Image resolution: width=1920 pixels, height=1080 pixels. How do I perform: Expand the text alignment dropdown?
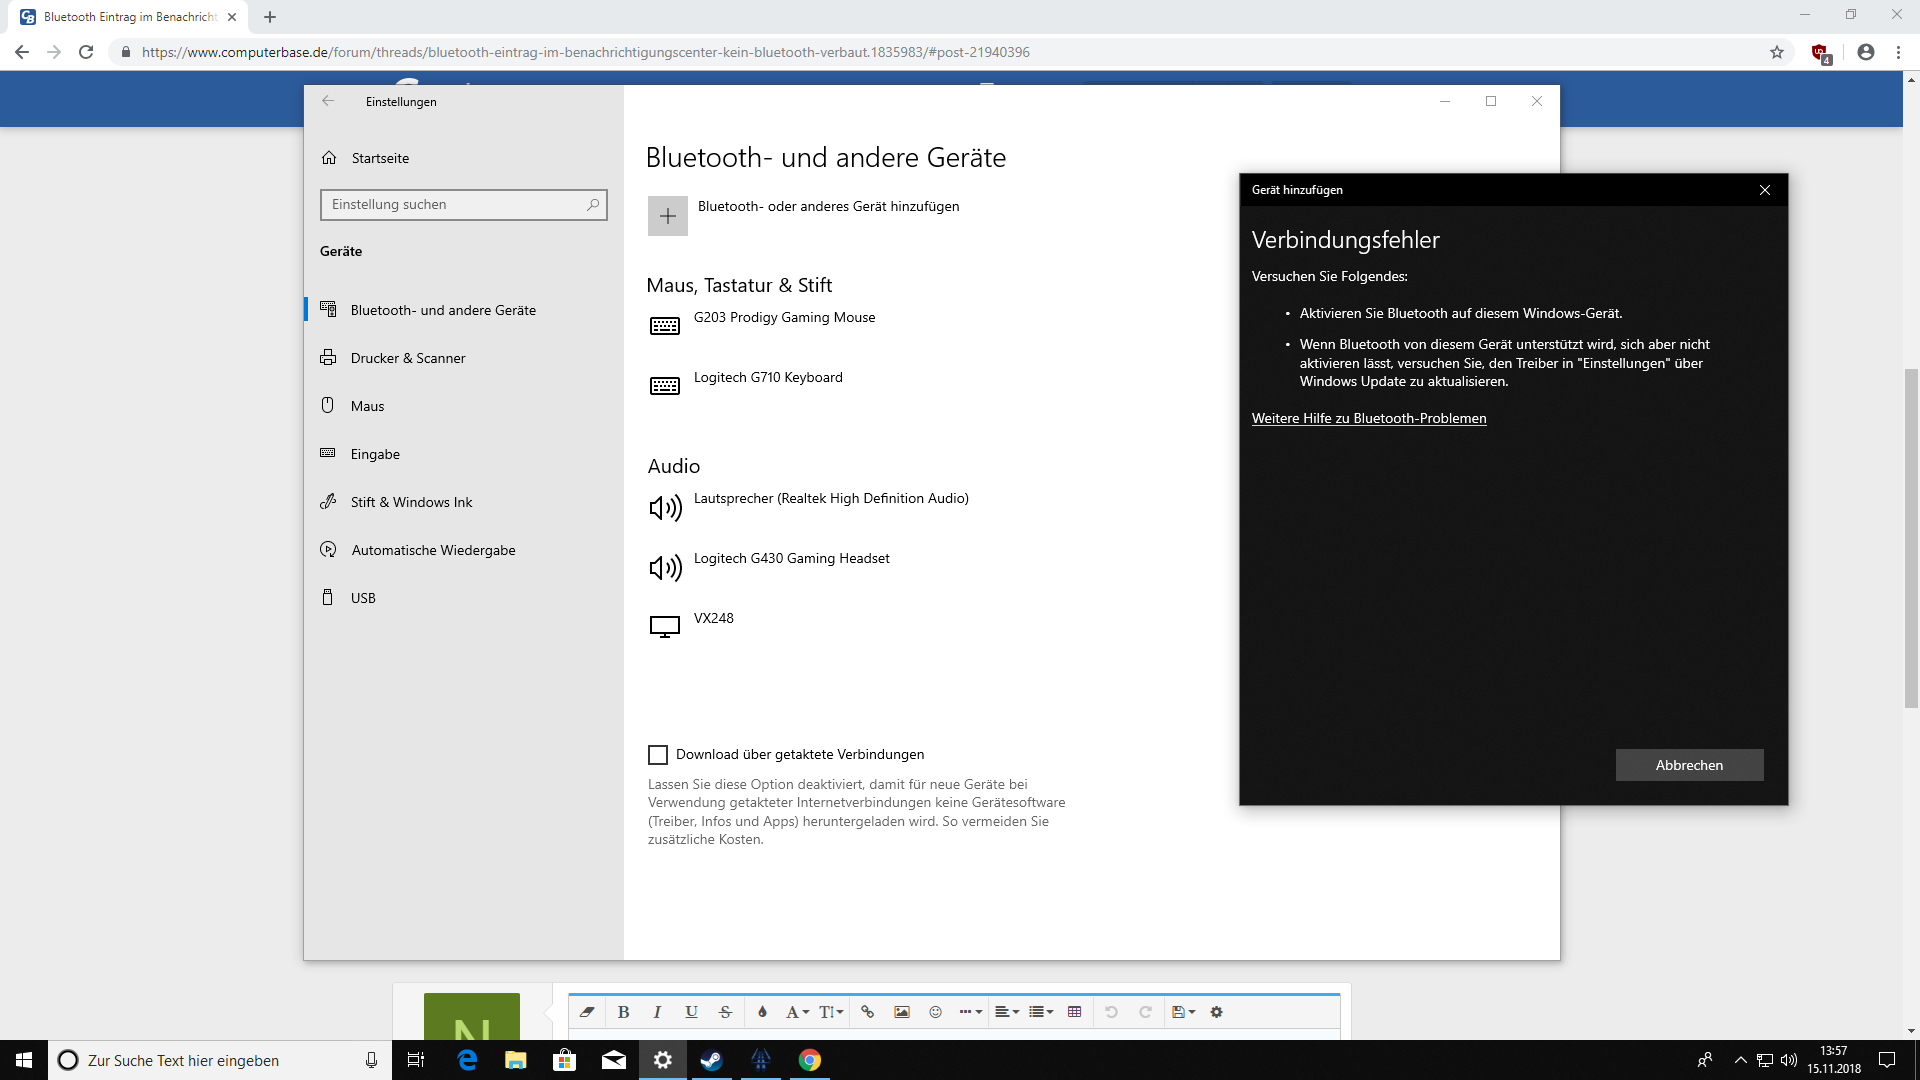tap(1007, 1012)
